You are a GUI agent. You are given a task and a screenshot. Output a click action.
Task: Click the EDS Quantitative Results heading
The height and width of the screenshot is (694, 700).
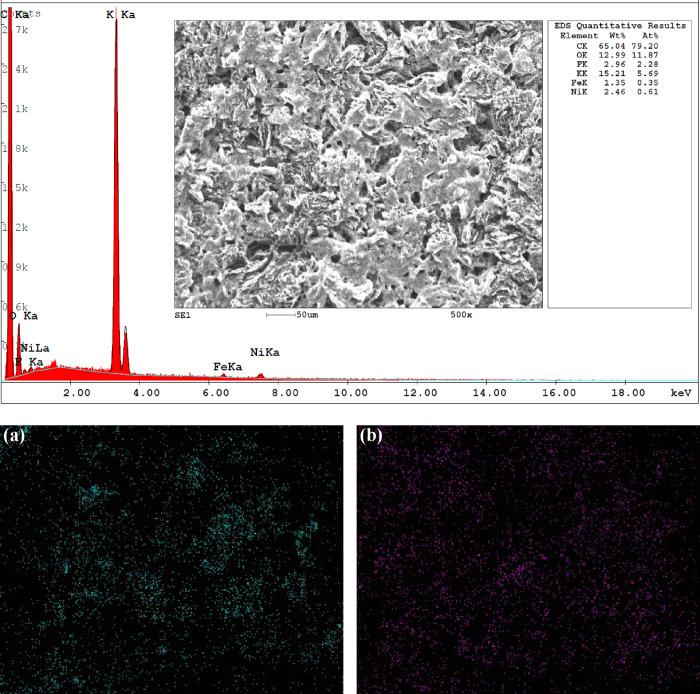[x=620, y=26]
